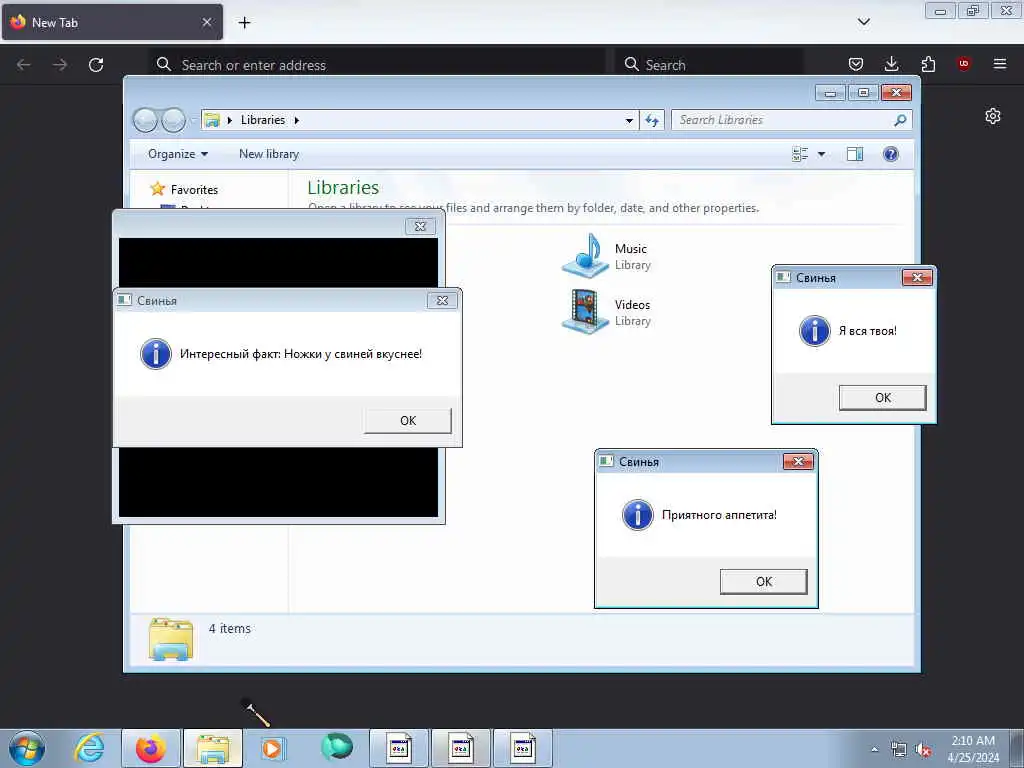Open the Firefox hamburger application menu
The height and width of the screenshot is (768, 1024).
coord(1000,64)
